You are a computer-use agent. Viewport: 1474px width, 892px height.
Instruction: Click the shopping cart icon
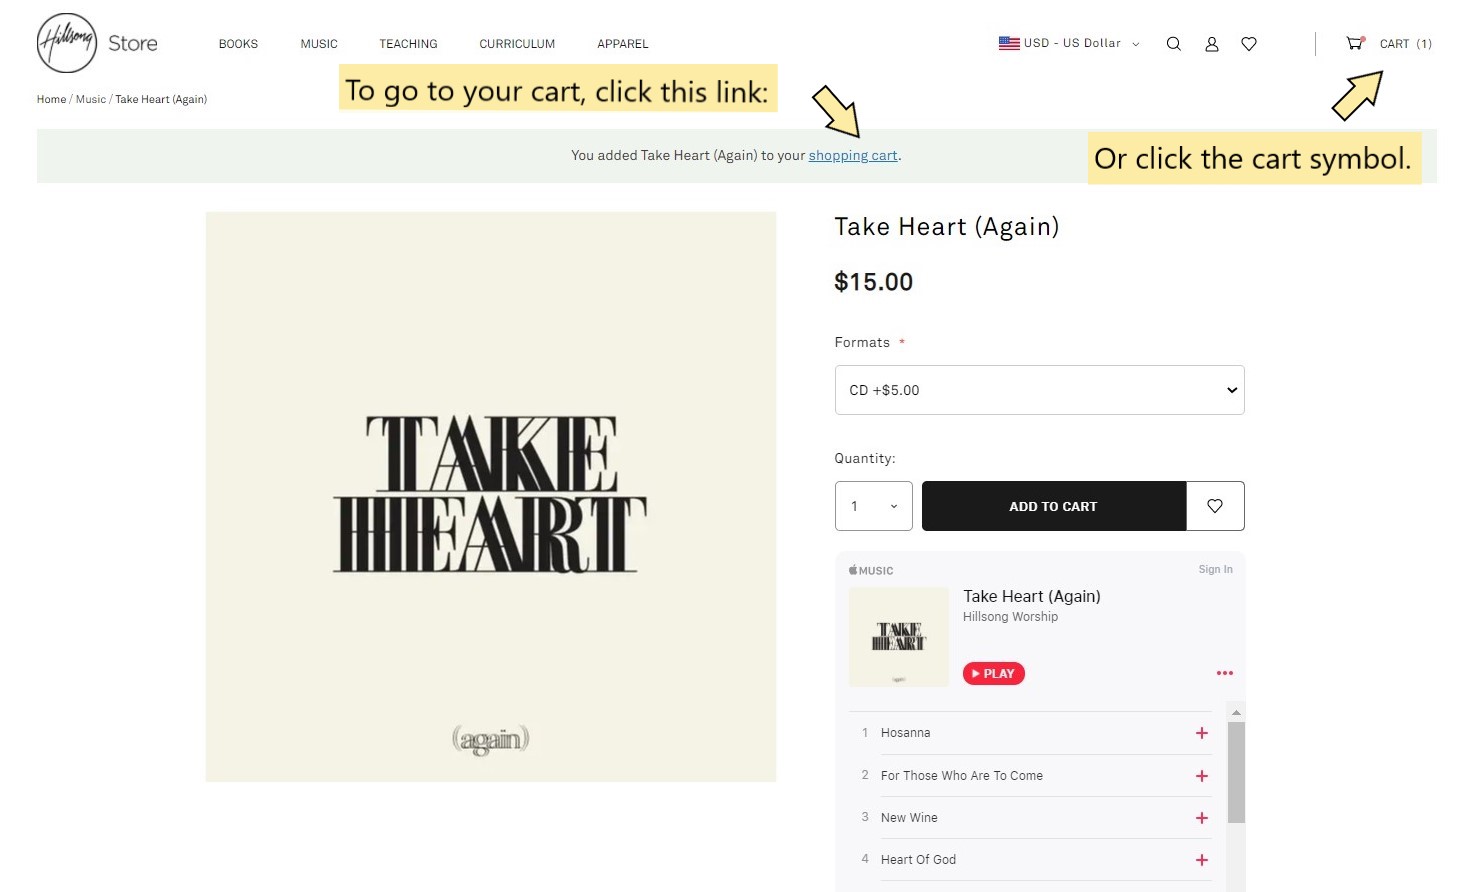click(1354, 43)
